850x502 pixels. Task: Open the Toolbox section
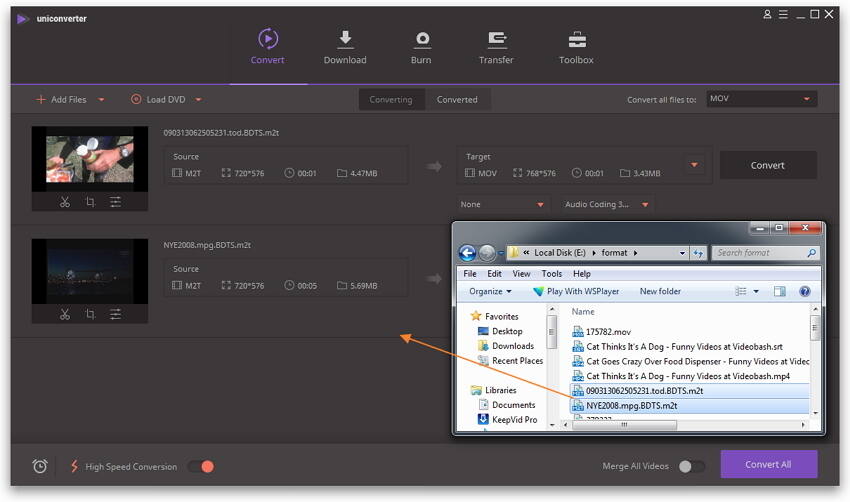576,48
